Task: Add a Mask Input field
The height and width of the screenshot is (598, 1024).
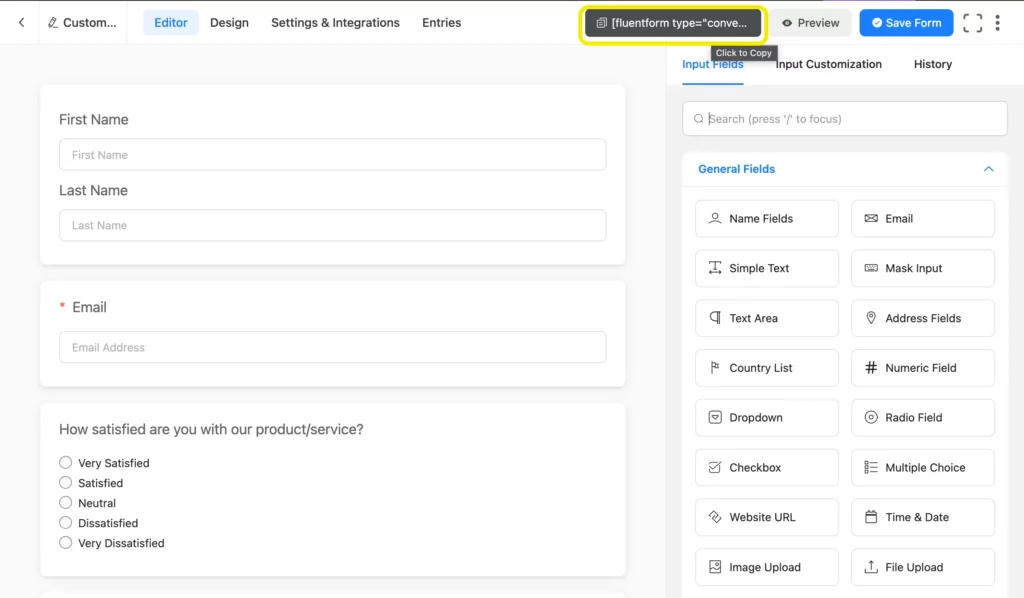Action: [923, 268]
